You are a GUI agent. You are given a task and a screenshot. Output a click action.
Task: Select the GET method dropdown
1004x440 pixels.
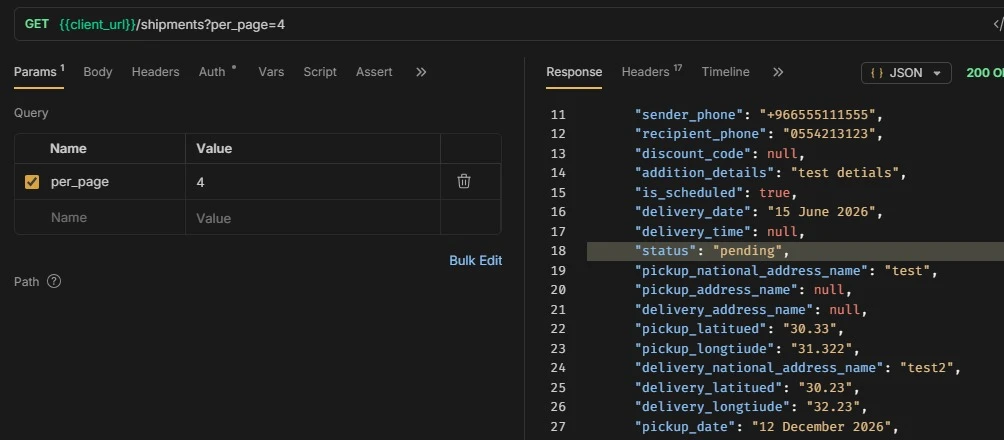point(36,24)
